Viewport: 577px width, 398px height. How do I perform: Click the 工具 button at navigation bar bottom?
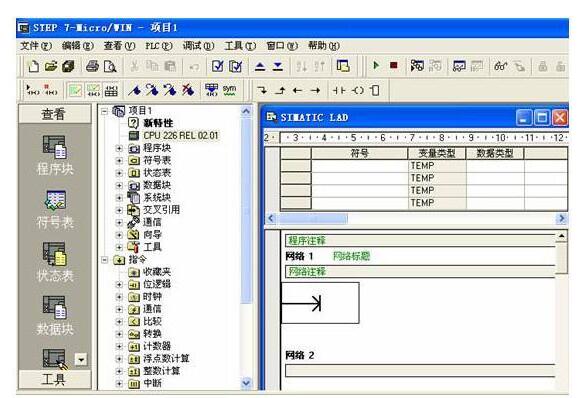[x=54, y=379]
